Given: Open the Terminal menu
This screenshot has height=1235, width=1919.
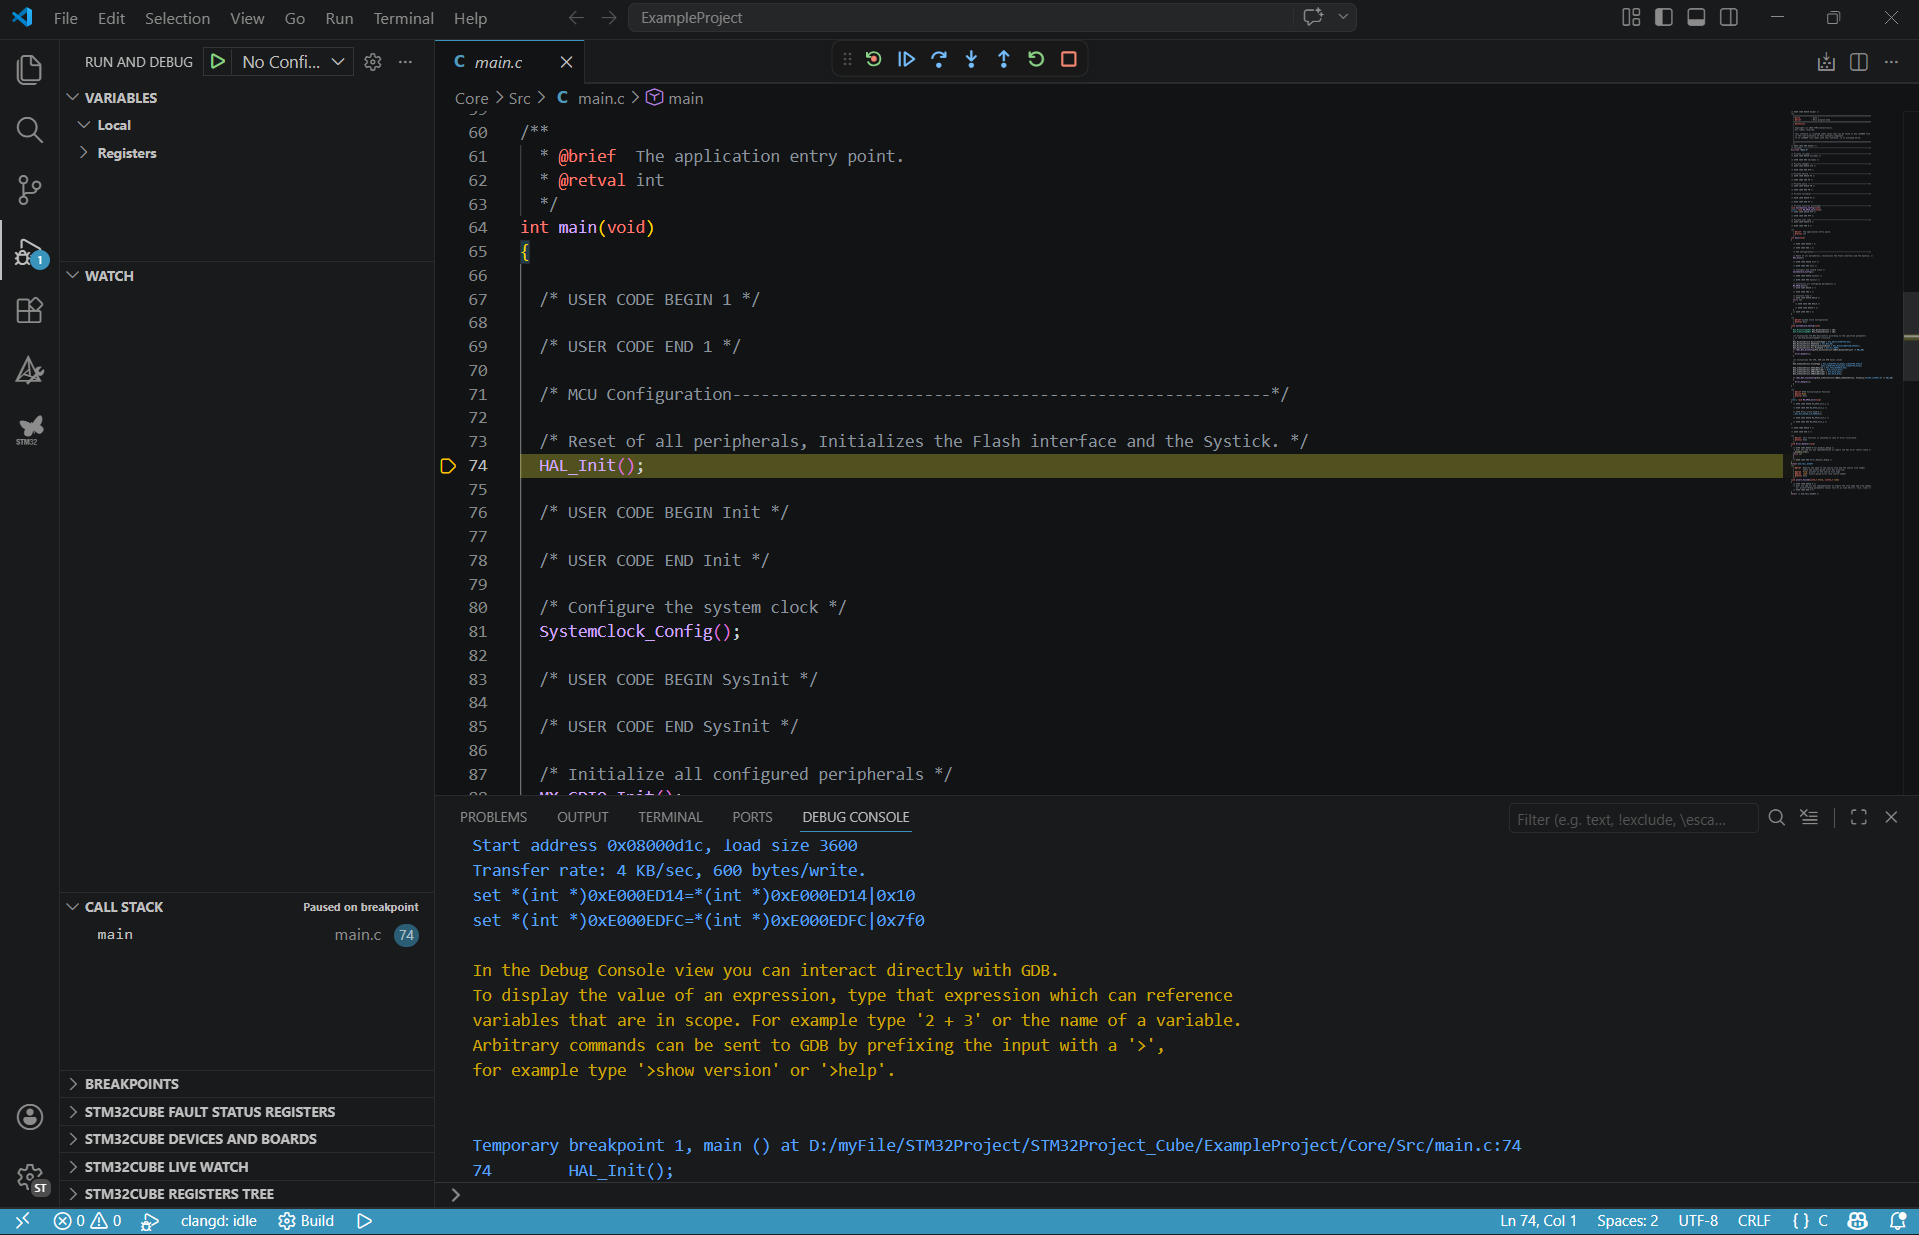Looking at the screenshot, I should [403, 18].
